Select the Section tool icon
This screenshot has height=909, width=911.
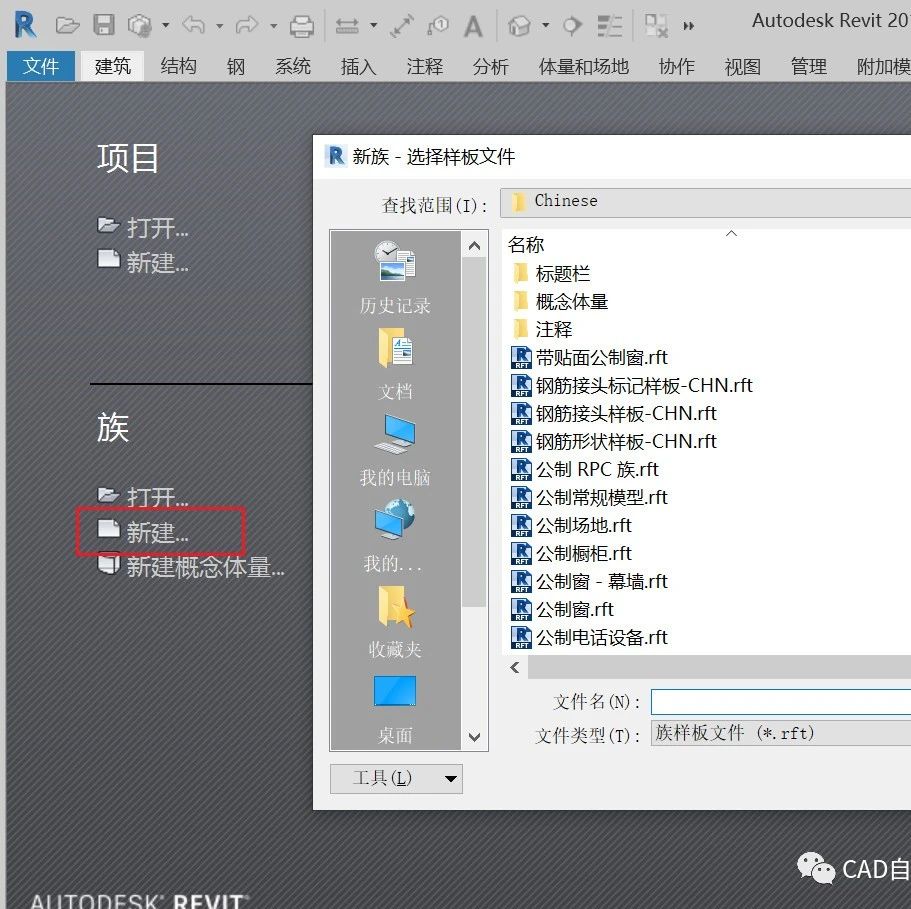572,26
